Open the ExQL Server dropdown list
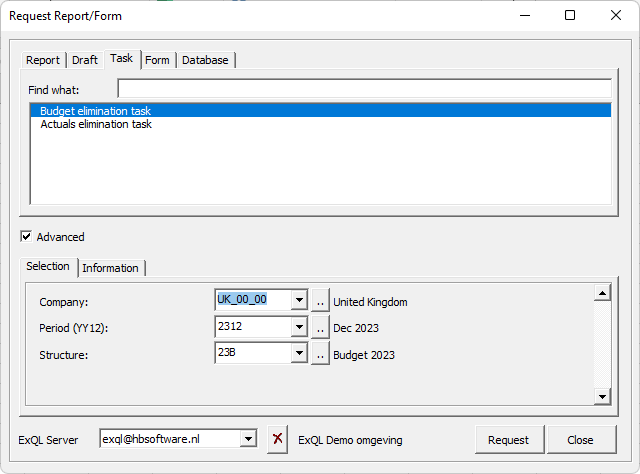 pos(248,439)
